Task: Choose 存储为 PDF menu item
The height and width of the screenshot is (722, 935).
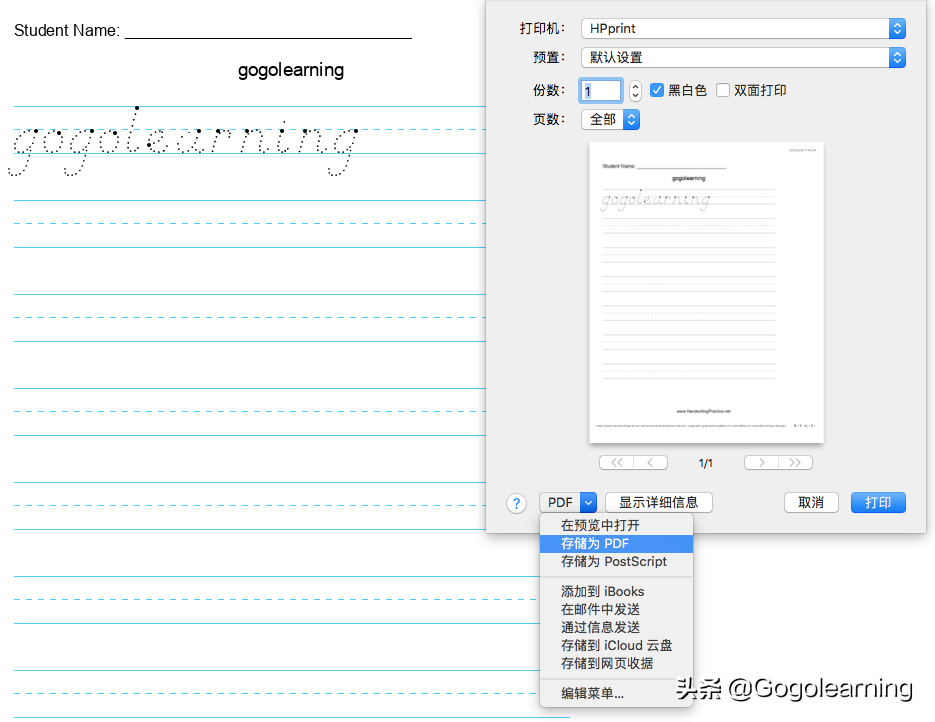Action: pyautogui.click(x=617, y=544)
